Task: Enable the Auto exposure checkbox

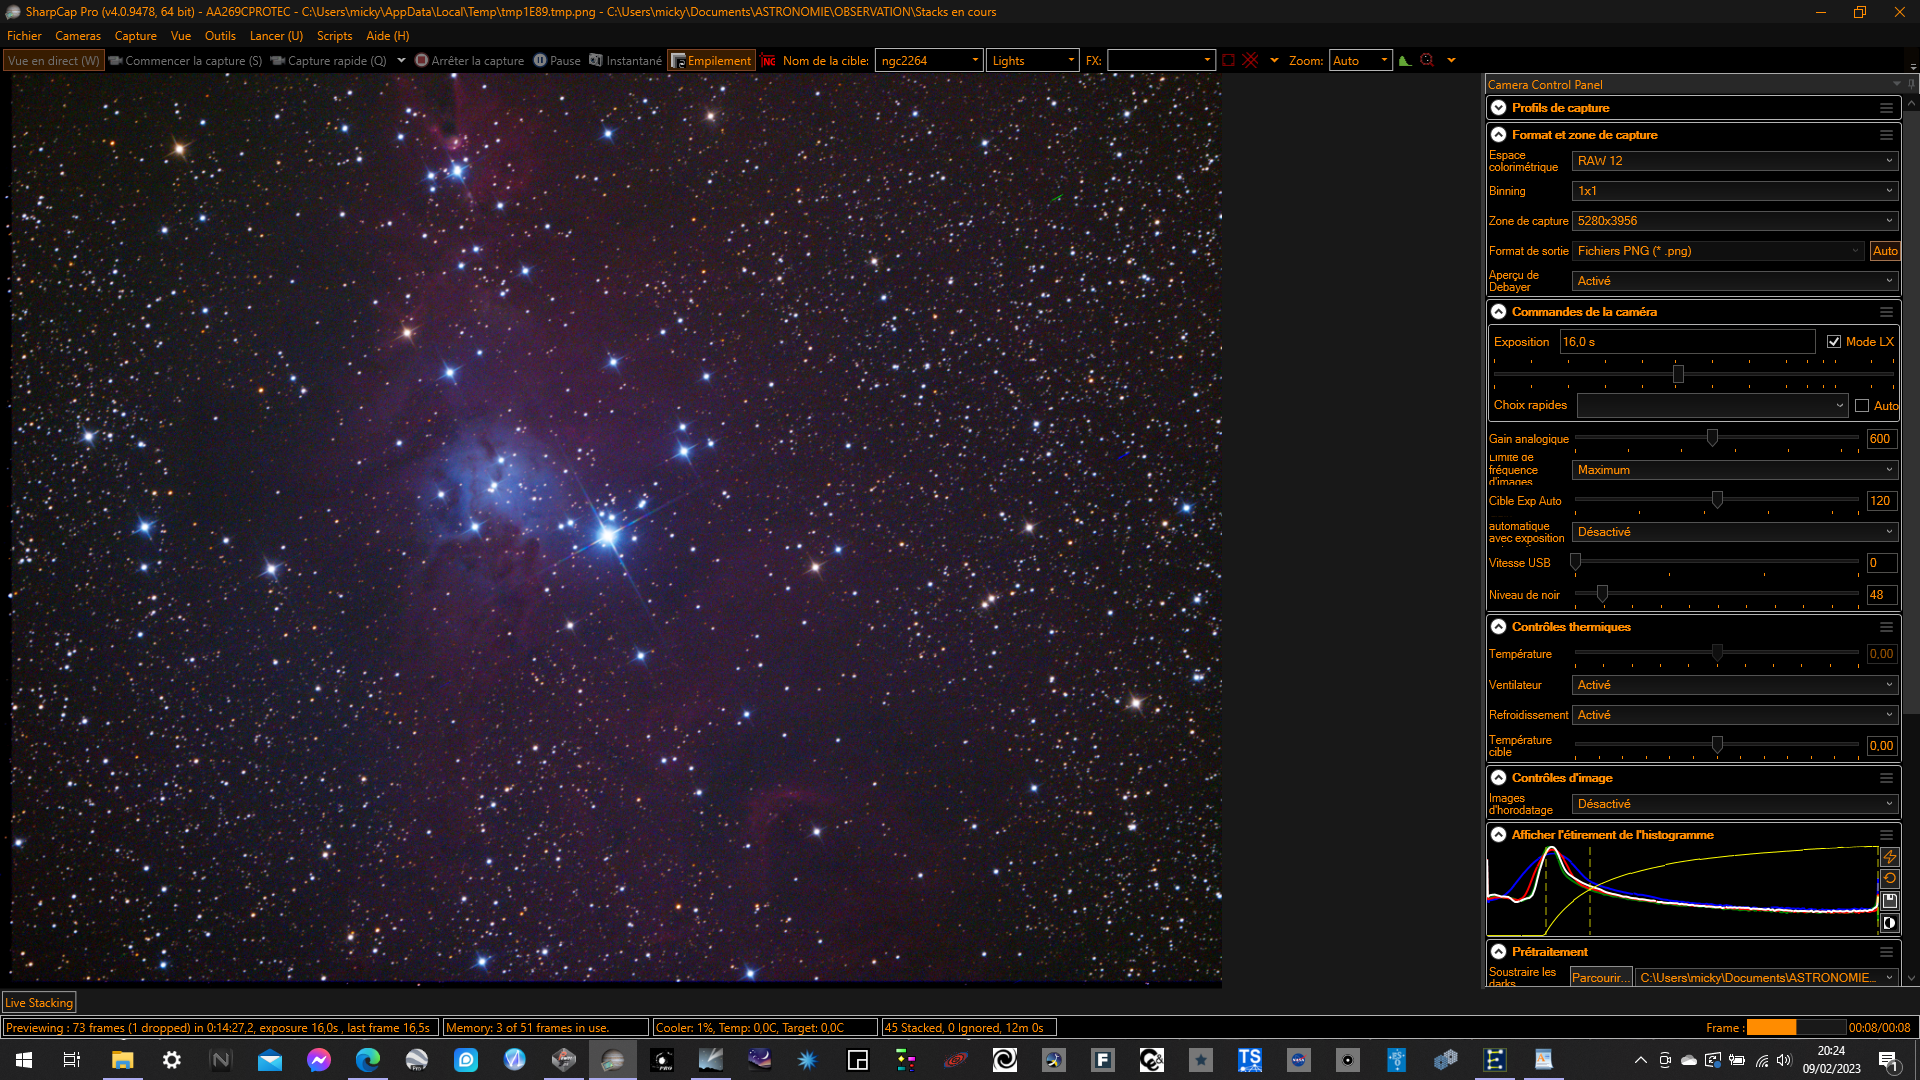Action: click(x=1862, y=406)
